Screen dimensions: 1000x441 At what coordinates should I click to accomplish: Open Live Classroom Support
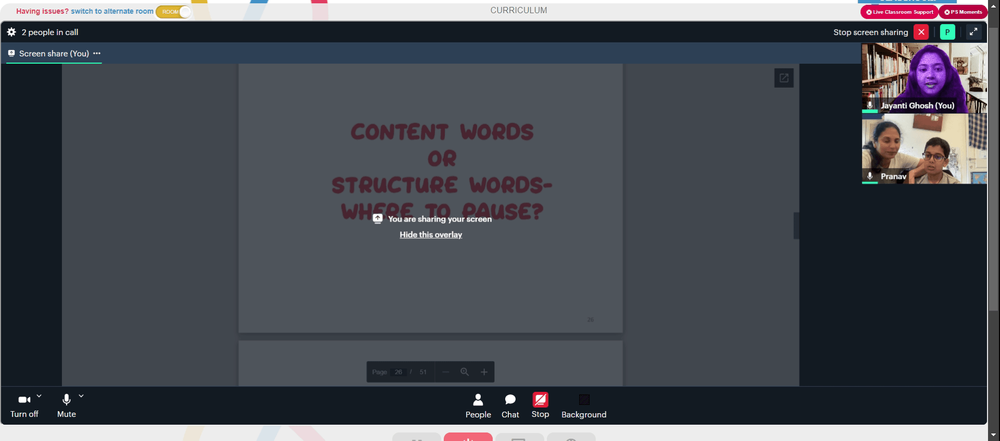(899, 11)
